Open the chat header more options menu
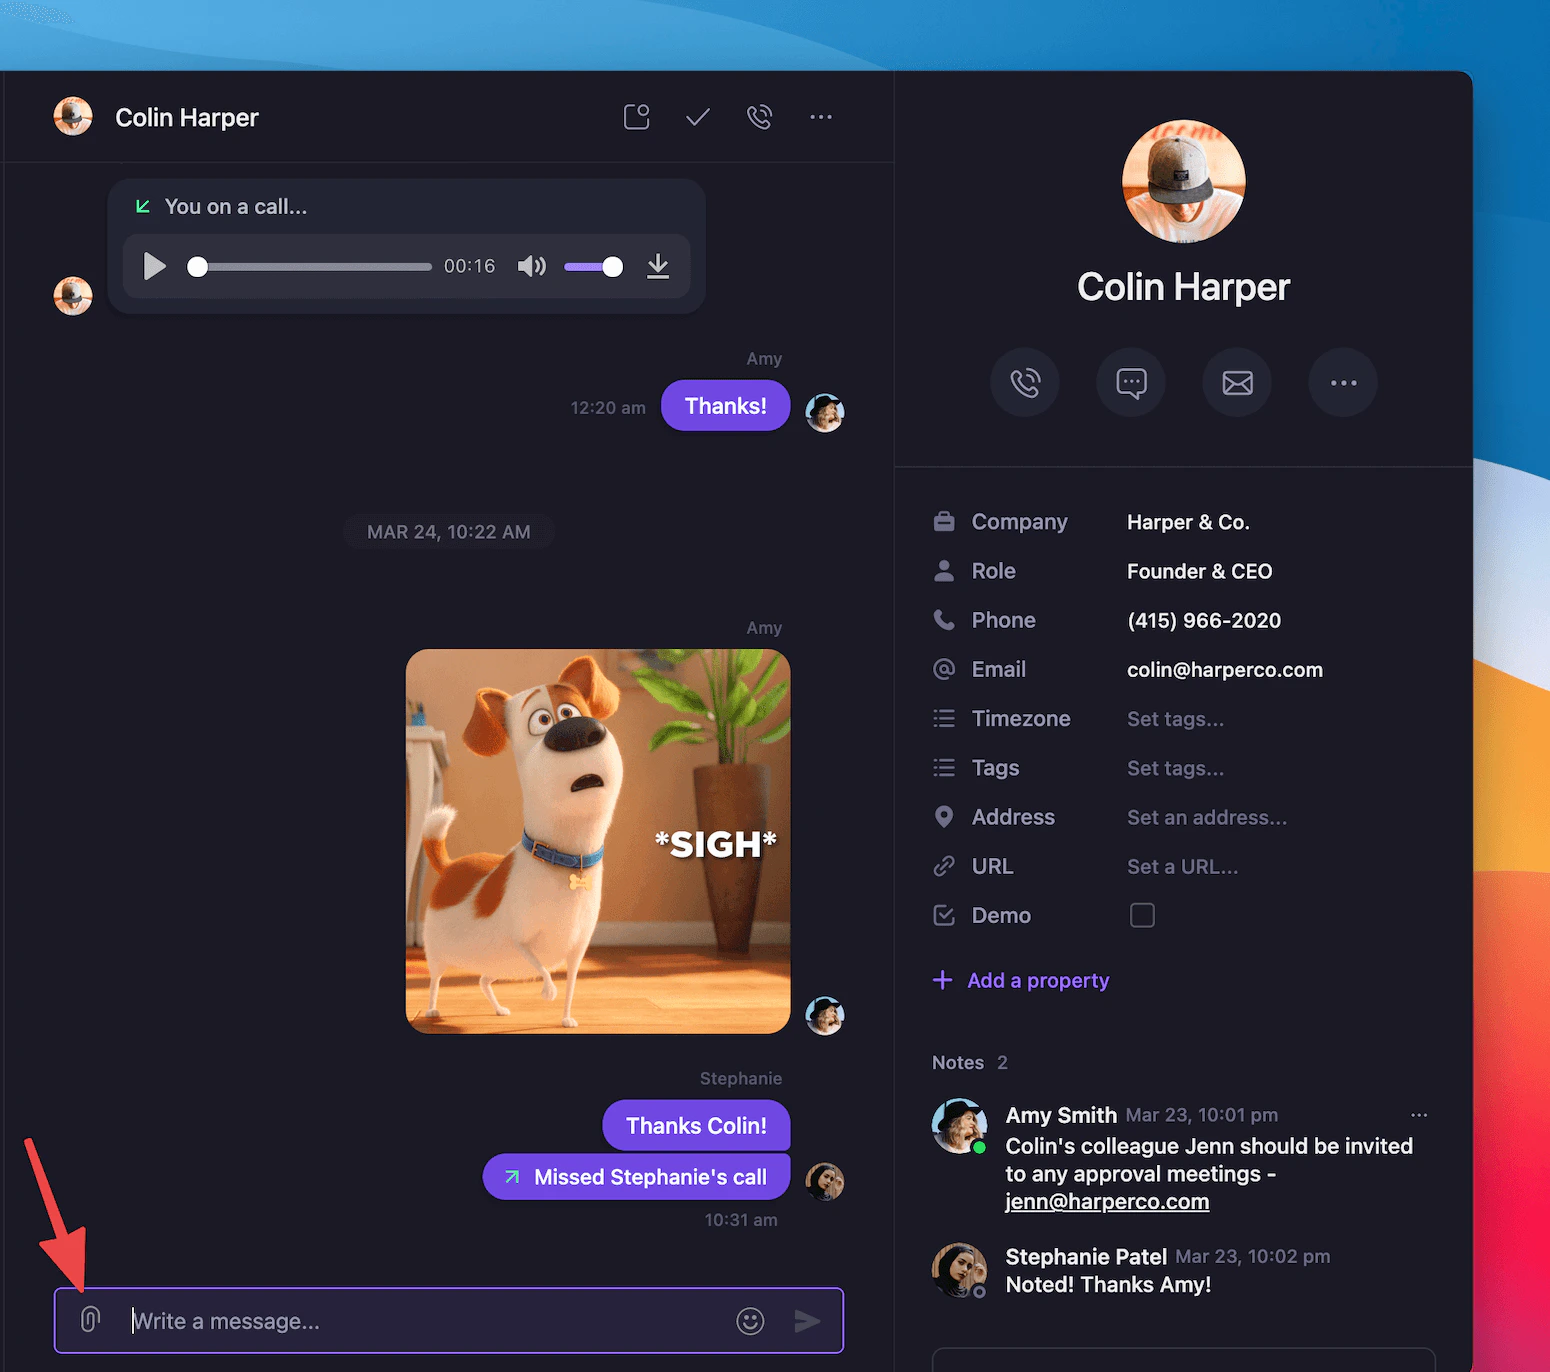 (x=821, y=117)
